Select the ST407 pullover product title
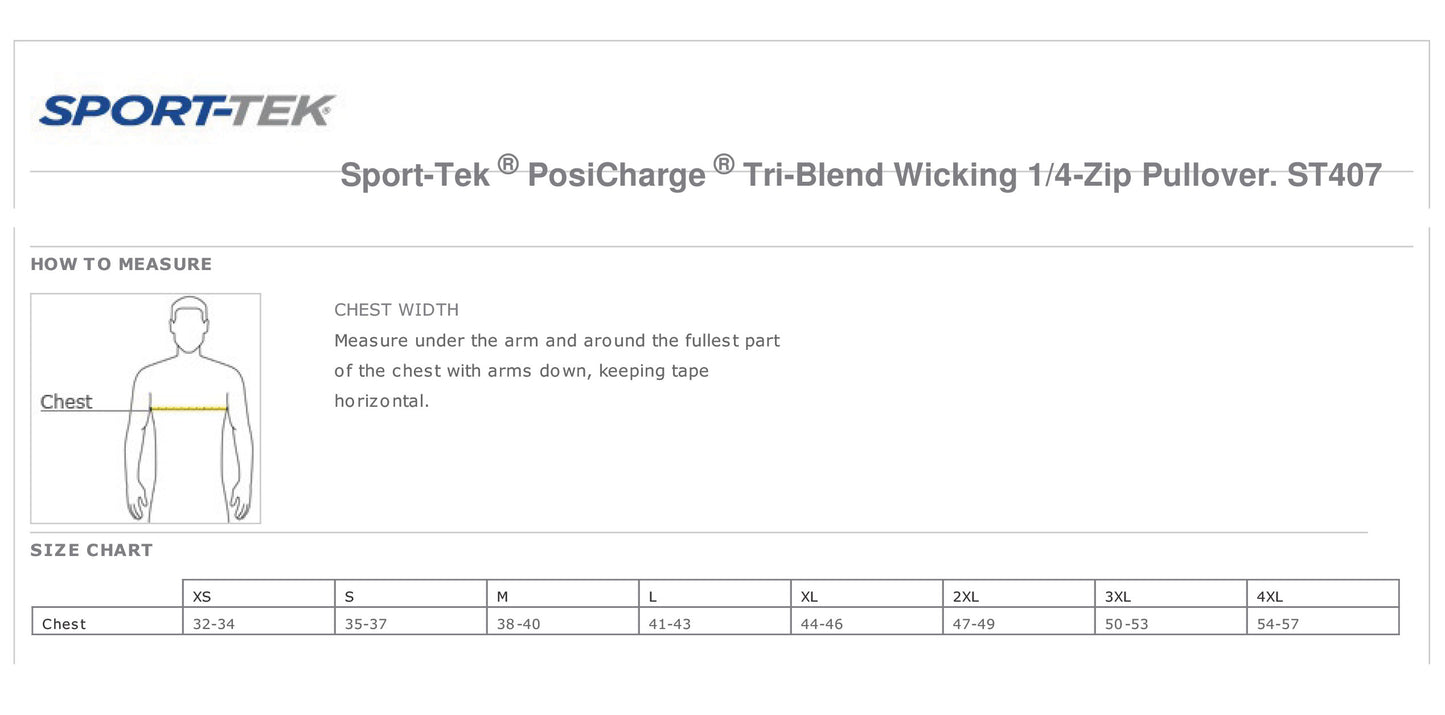 860,175
